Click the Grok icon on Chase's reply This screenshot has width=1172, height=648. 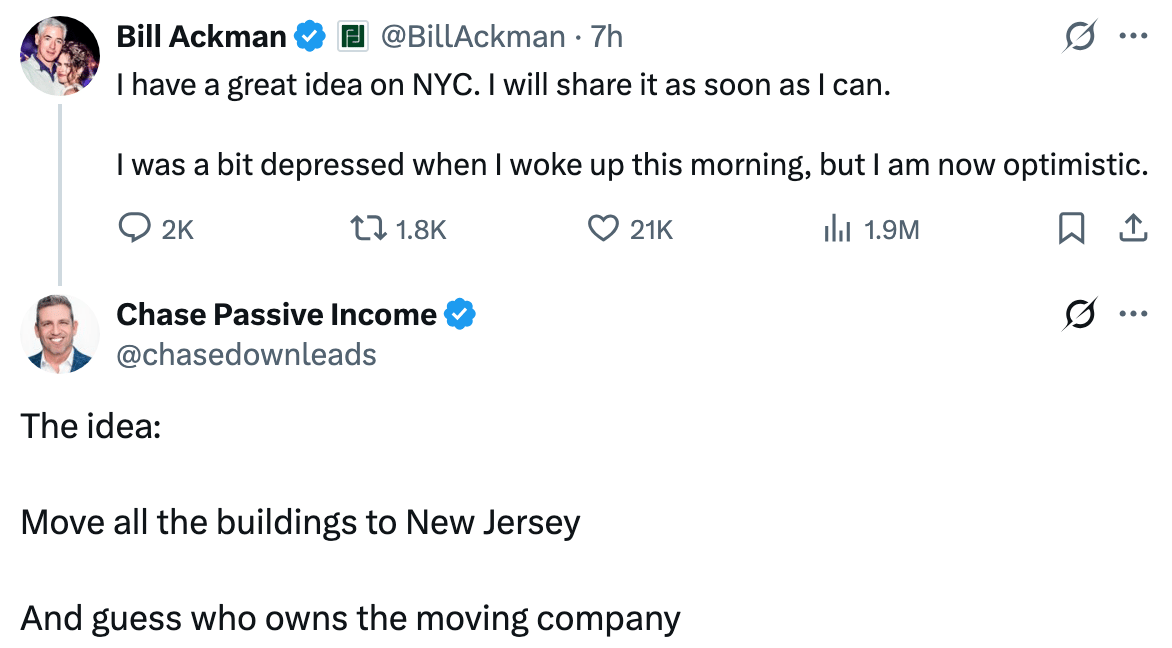click(1081, 315)
